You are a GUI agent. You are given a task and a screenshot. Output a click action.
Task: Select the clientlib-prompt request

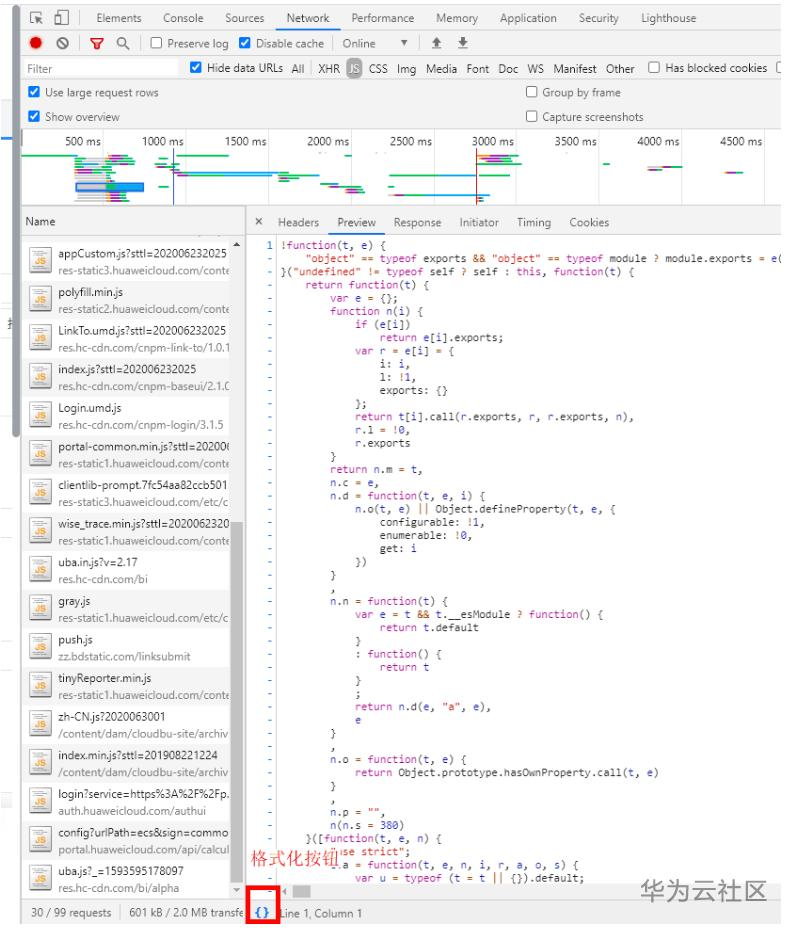coord(127,493)
